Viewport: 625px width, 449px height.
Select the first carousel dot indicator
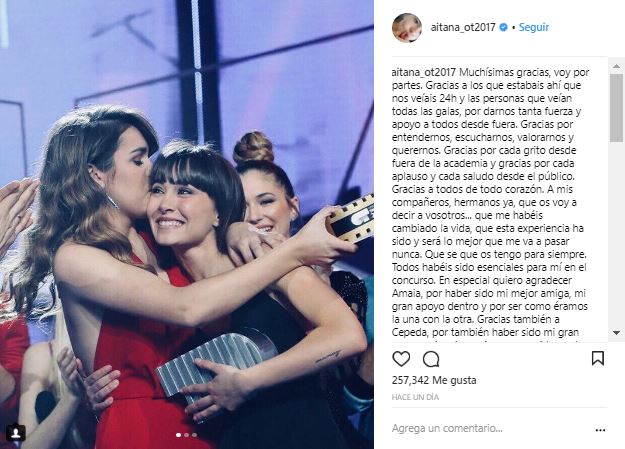point(178,435)
